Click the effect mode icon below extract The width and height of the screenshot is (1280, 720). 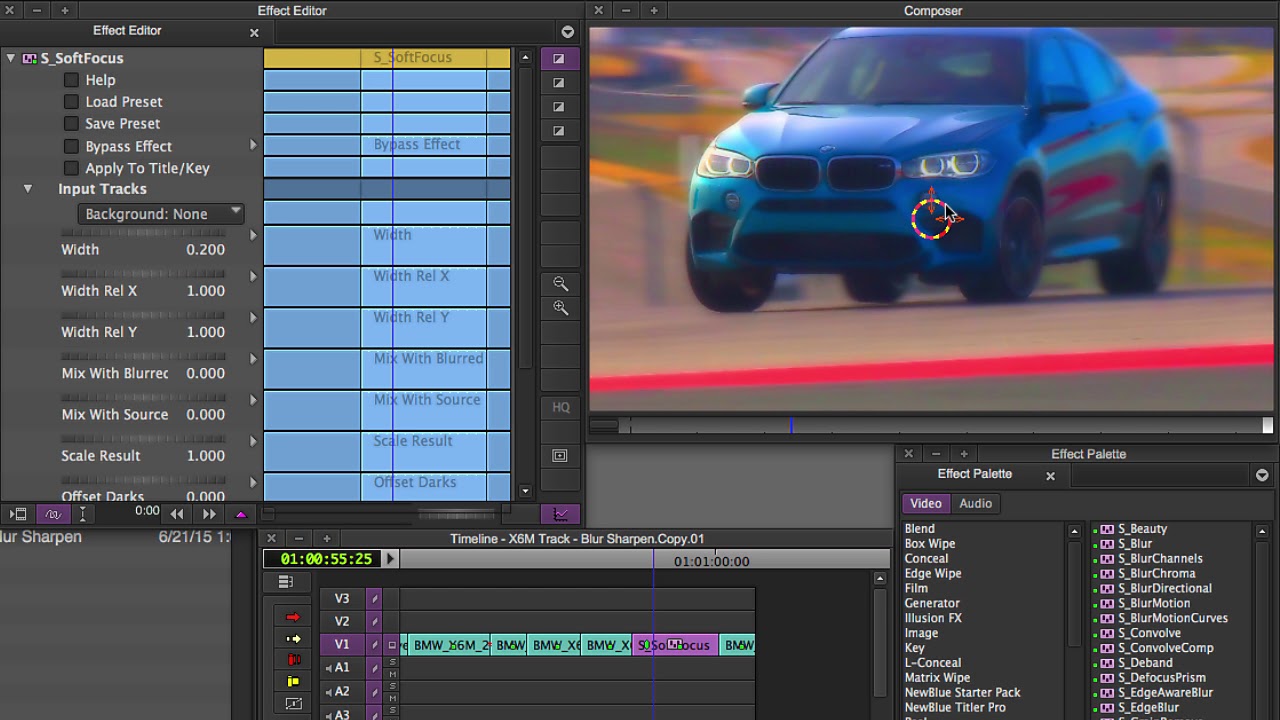click(x=293, y=703)
